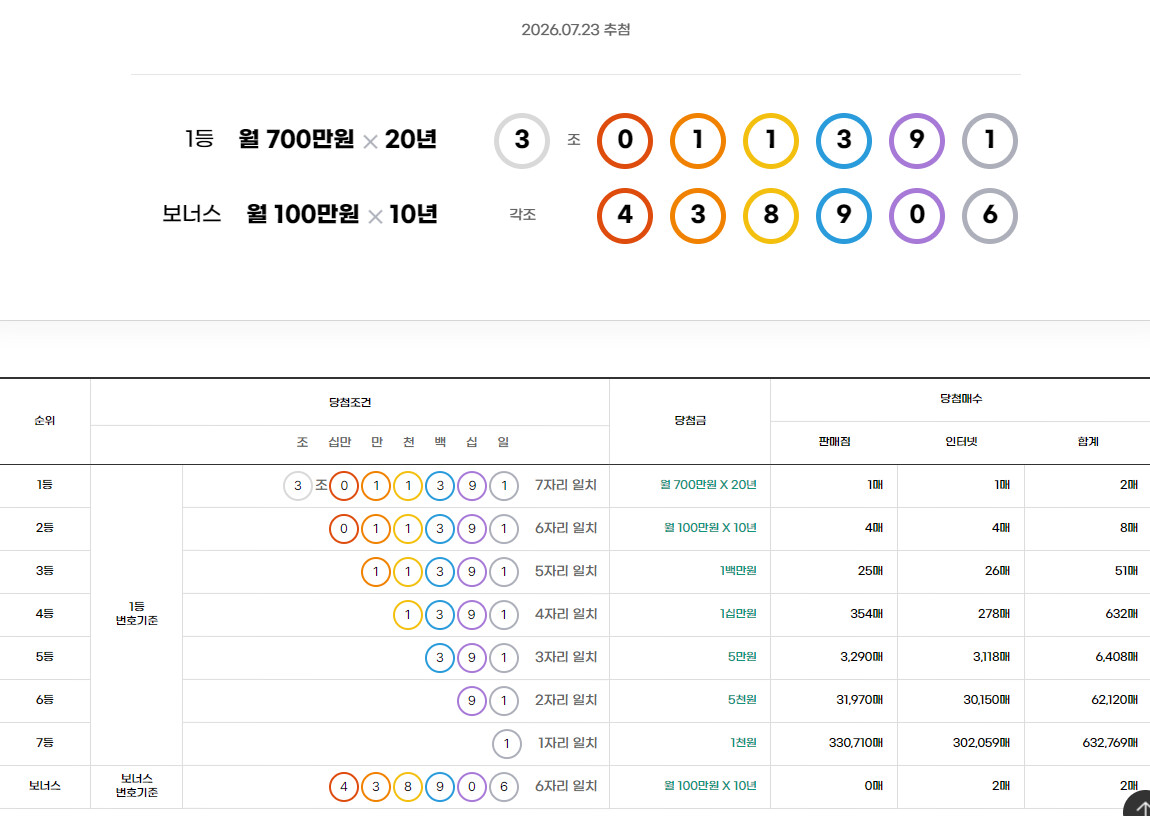Image resolution: width=1150 pixels, height=816 pixels.
Task: Click the 합계 column header
Action: (1088, 441)
